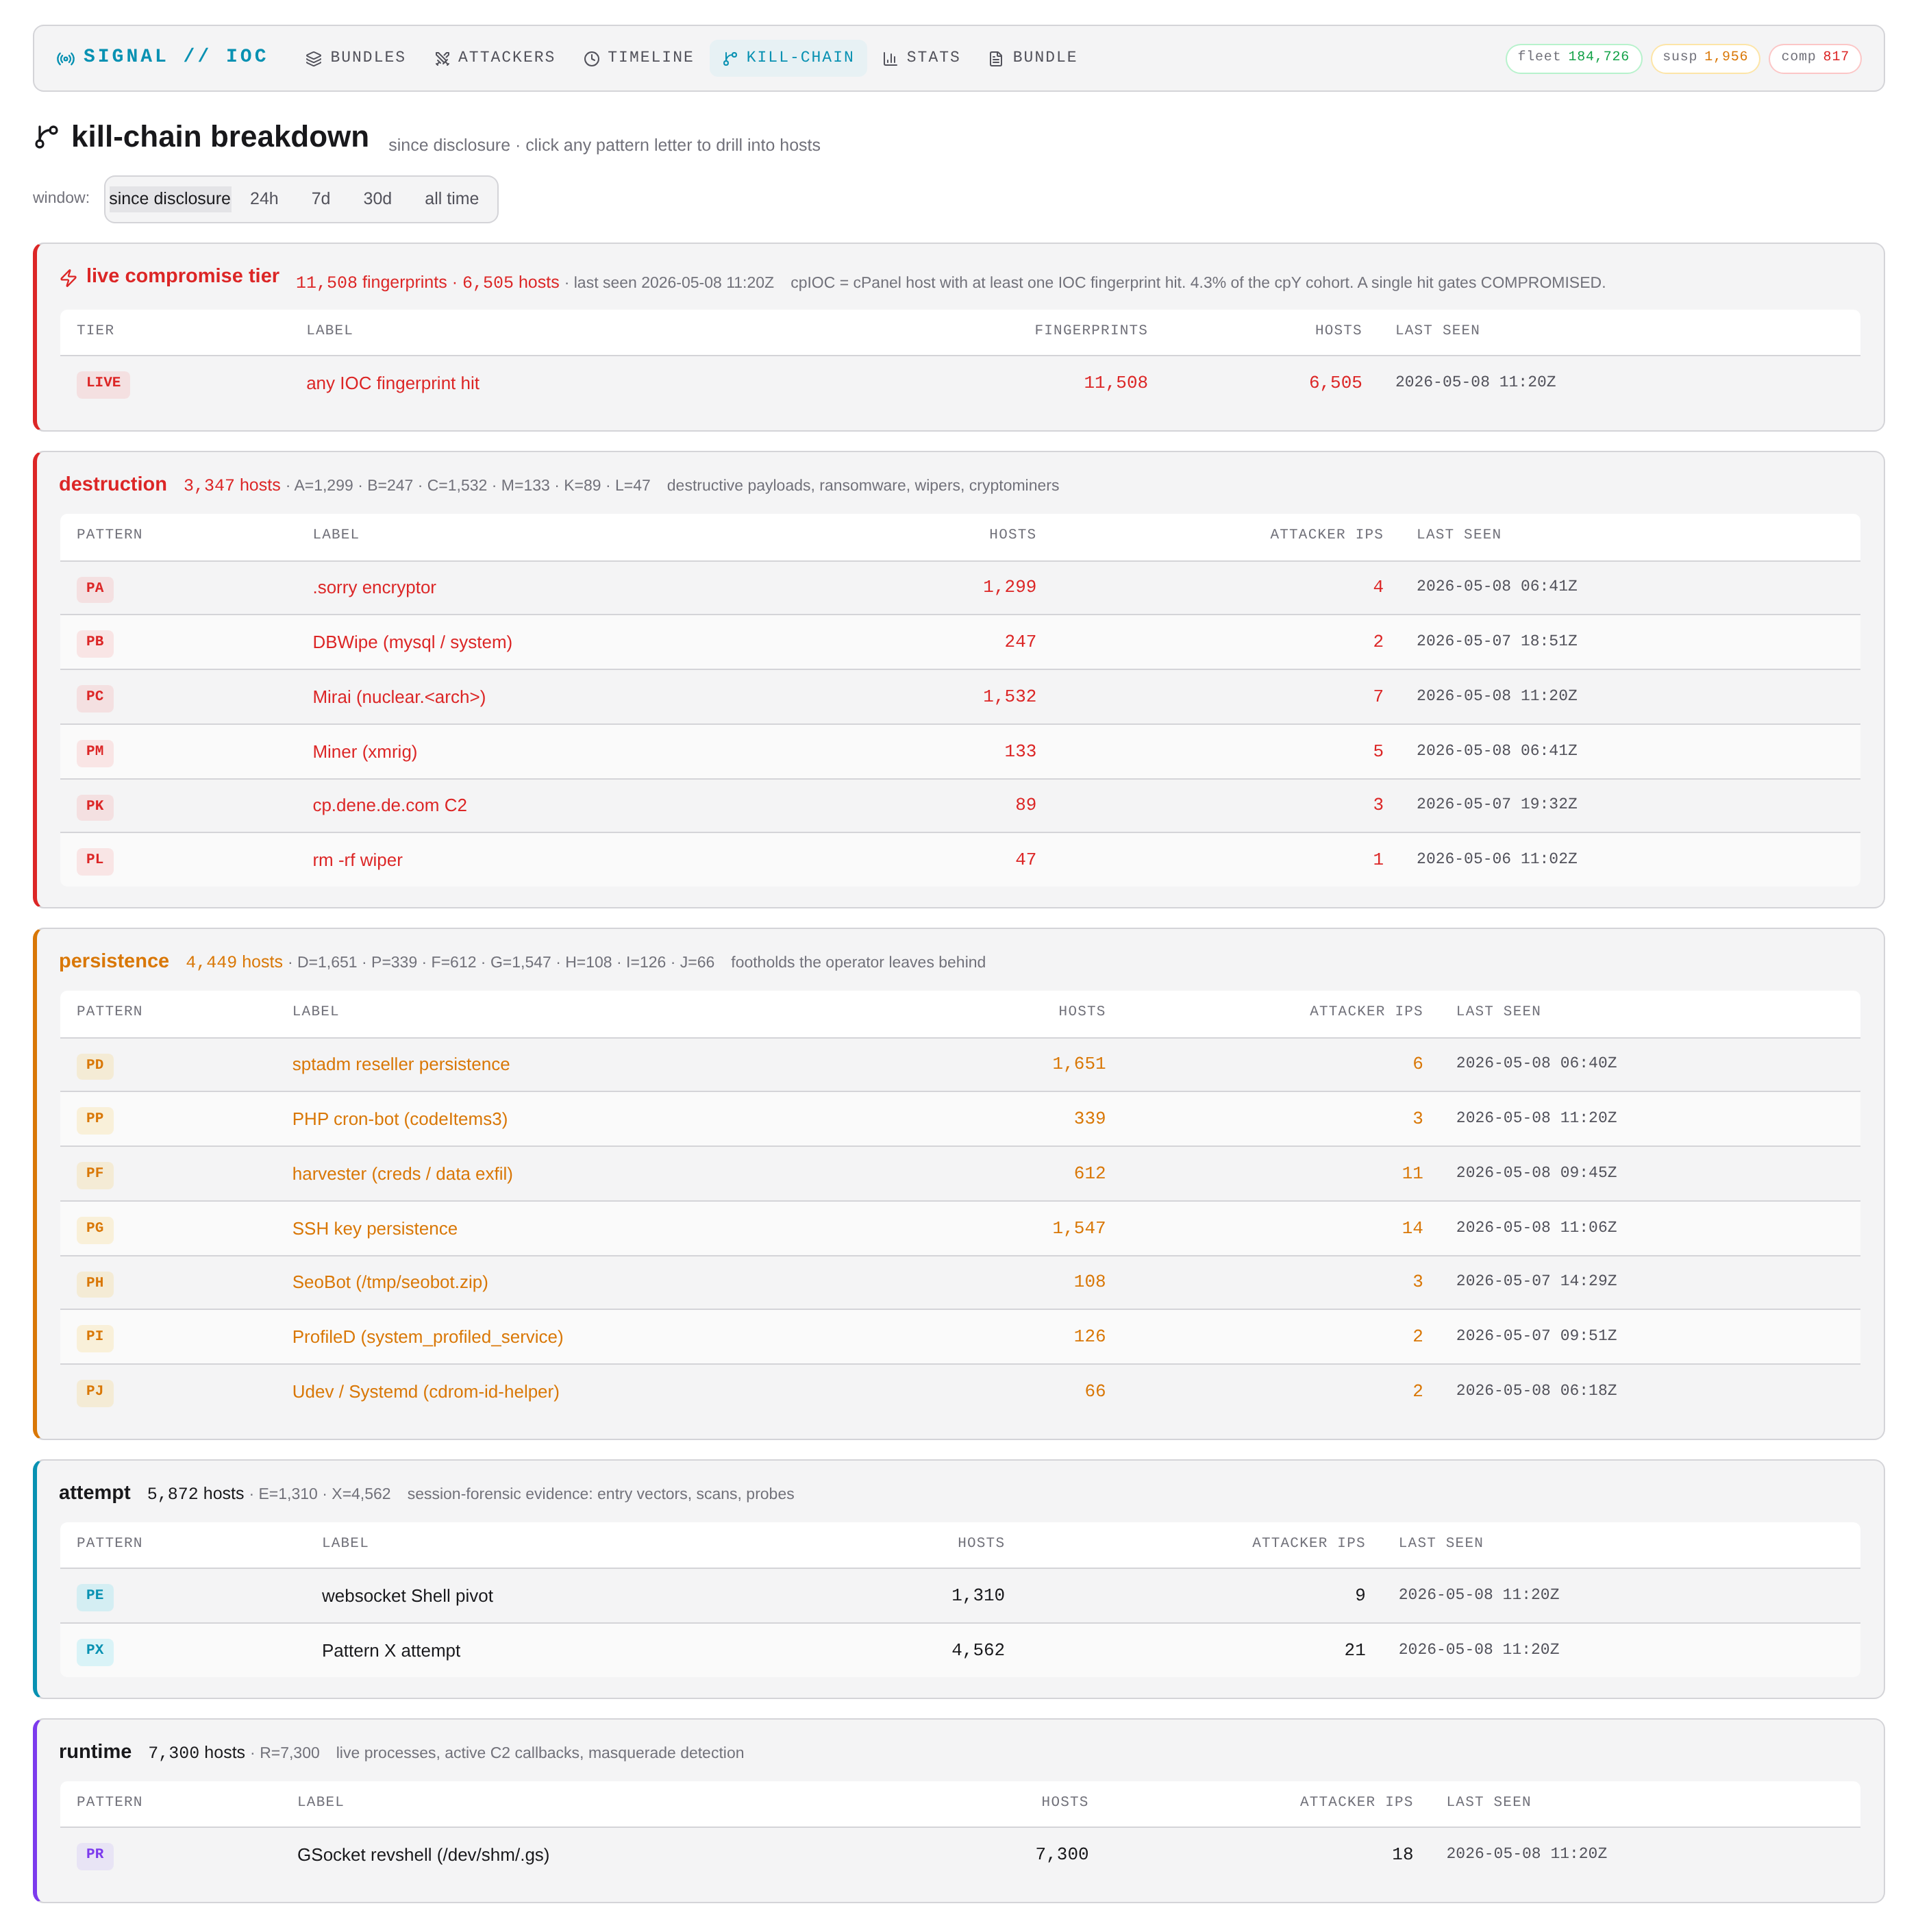Click the Timeline clock icon

tap(591, 59)
